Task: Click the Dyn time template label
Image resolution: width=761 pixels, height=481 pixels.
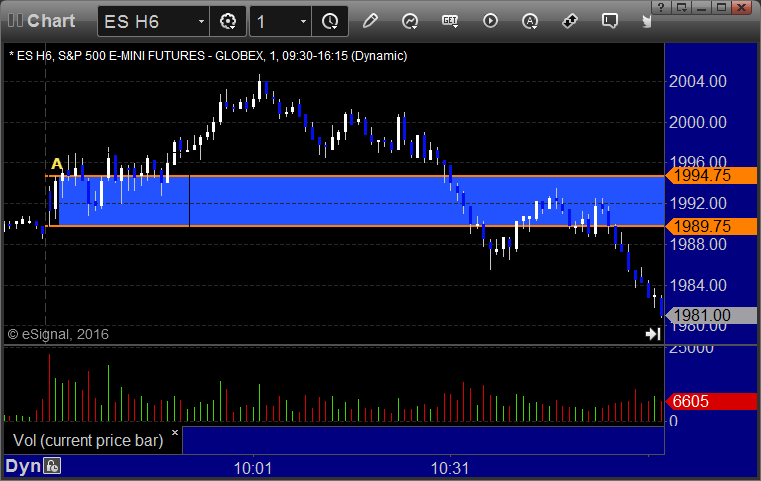Action: pos(23,466)
